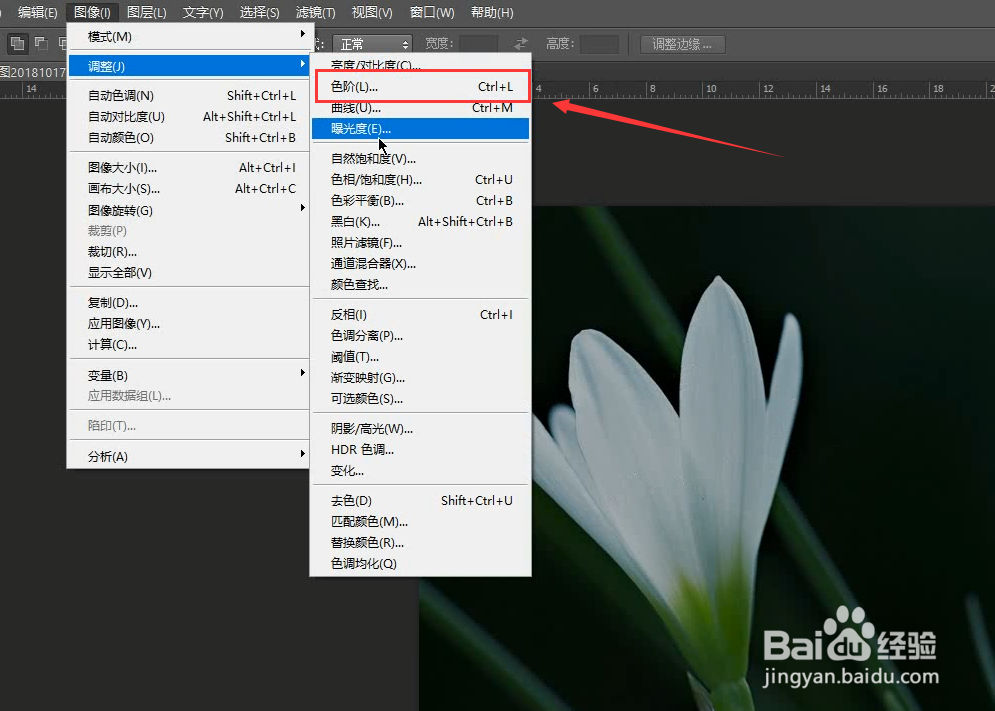Select the highlighted 调整(J) submenu entry
The width and height of the screenshot is (995, 711).
(188, 66)
